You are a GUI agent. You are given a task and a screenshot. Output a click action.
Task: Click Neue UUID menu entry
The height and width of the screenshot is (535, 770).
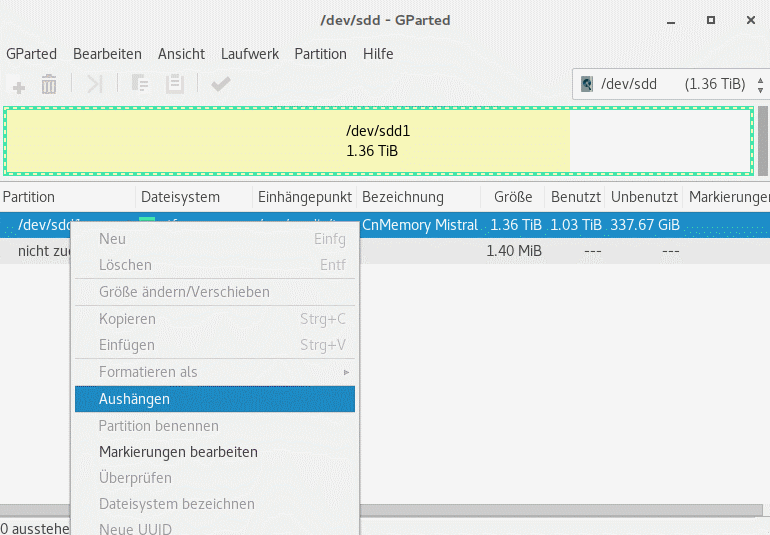(215, 528)
